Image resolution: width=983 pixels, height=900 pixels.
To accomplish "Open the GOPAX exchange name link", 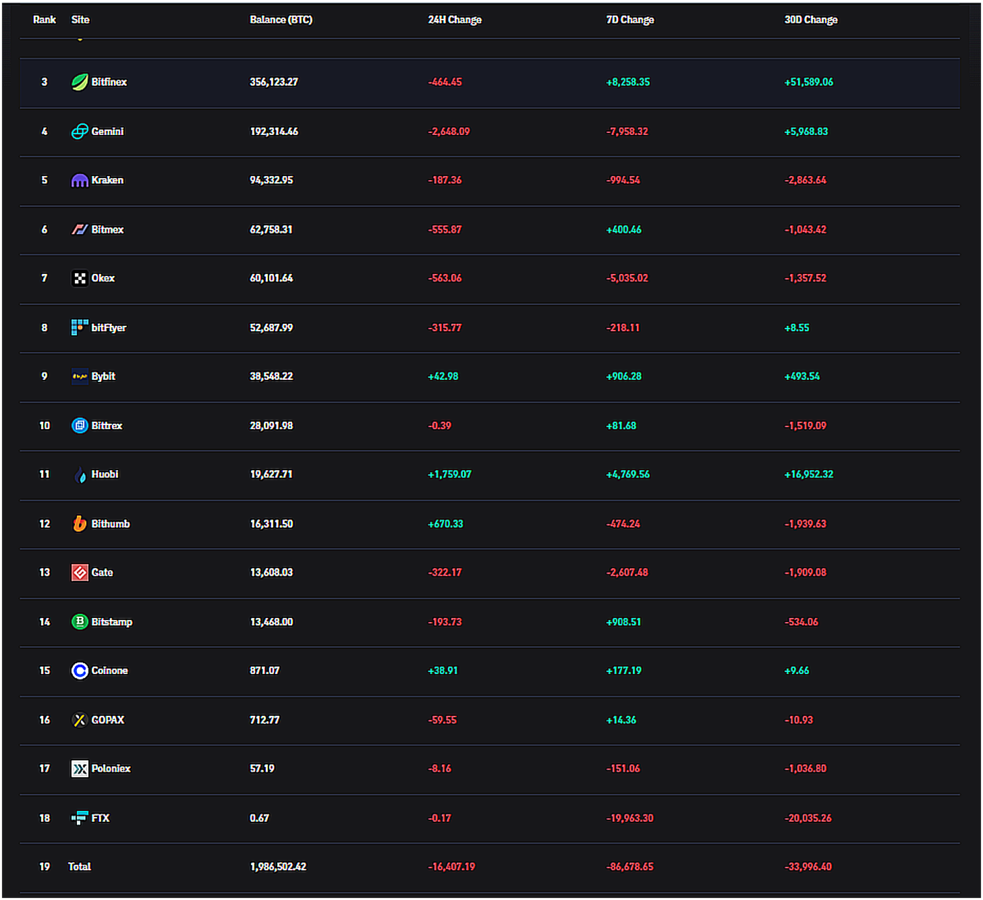I will 107,719.
